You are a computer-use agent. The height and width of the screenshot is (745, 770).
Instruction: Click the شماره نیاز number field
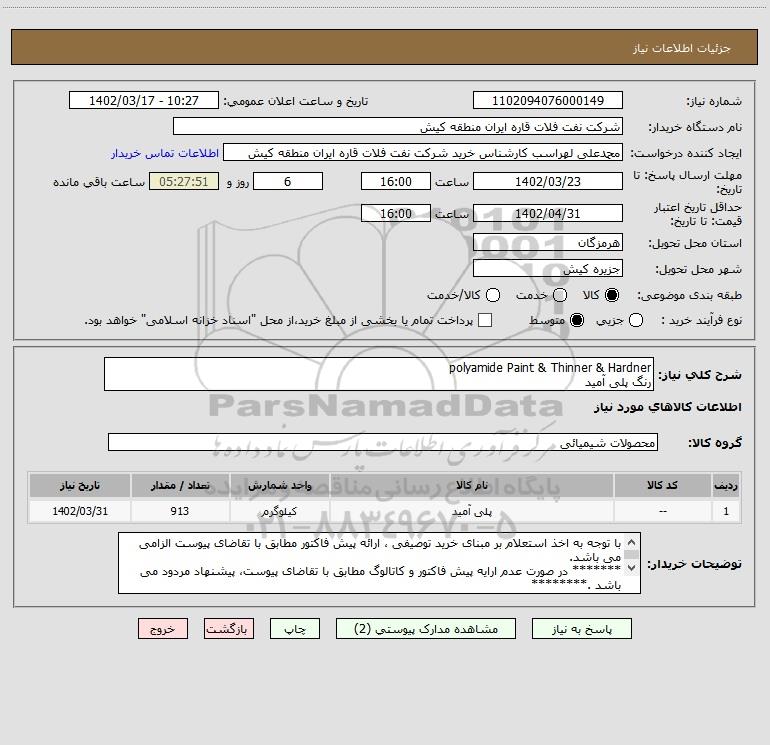click(548, 100)
